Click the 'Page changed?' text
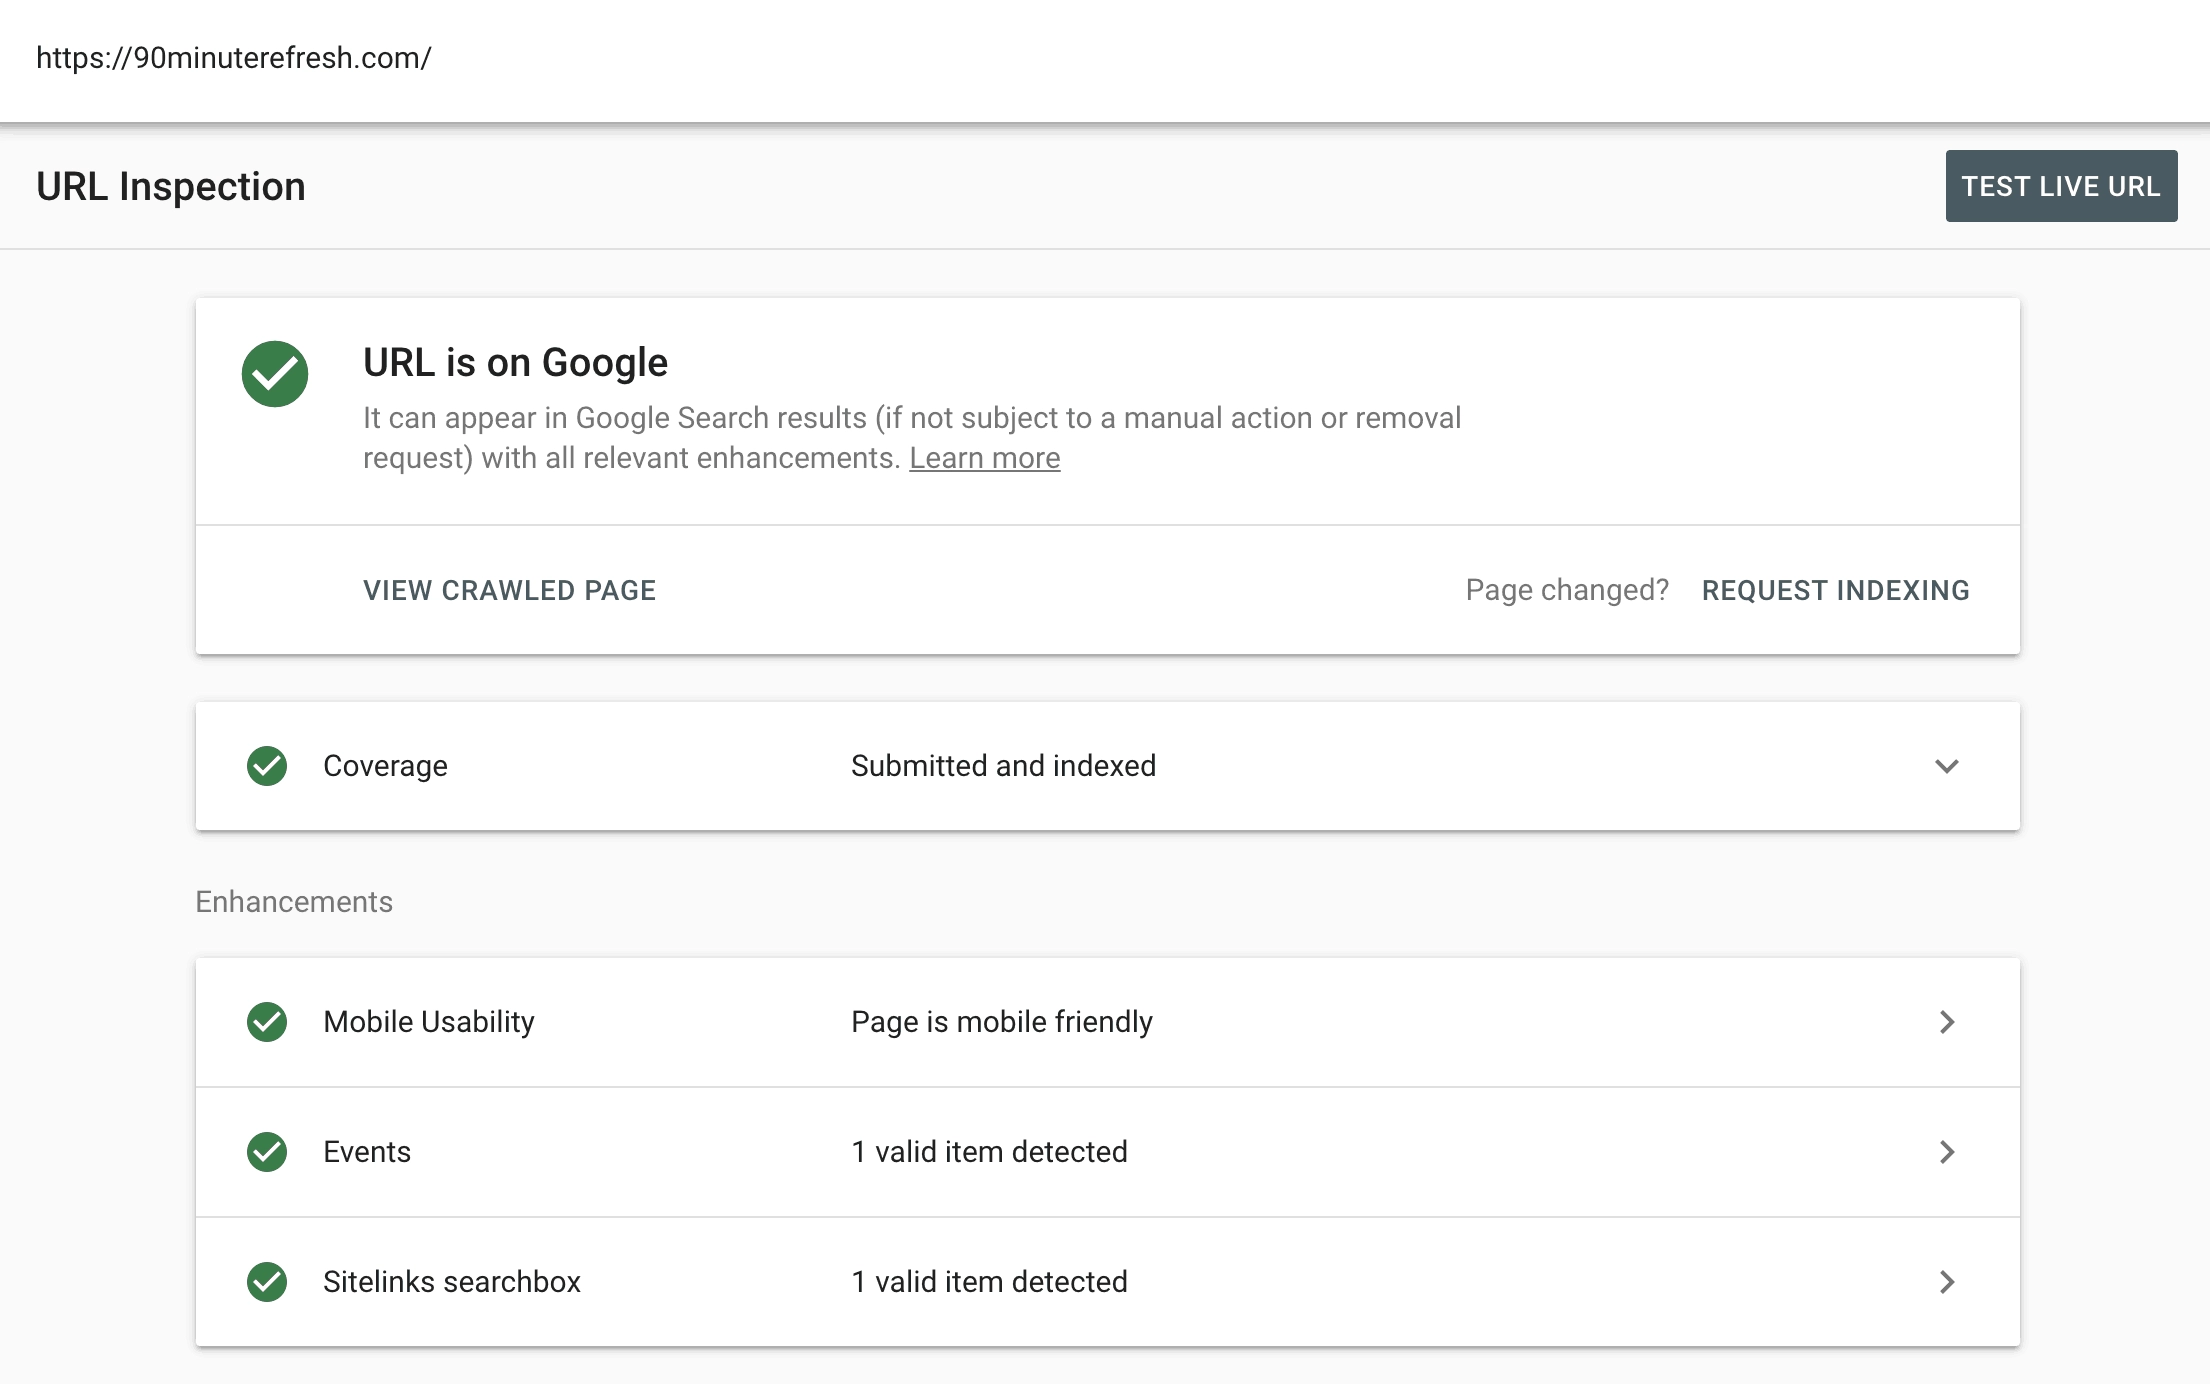 pyautogui.click(x=1567, y=590)
